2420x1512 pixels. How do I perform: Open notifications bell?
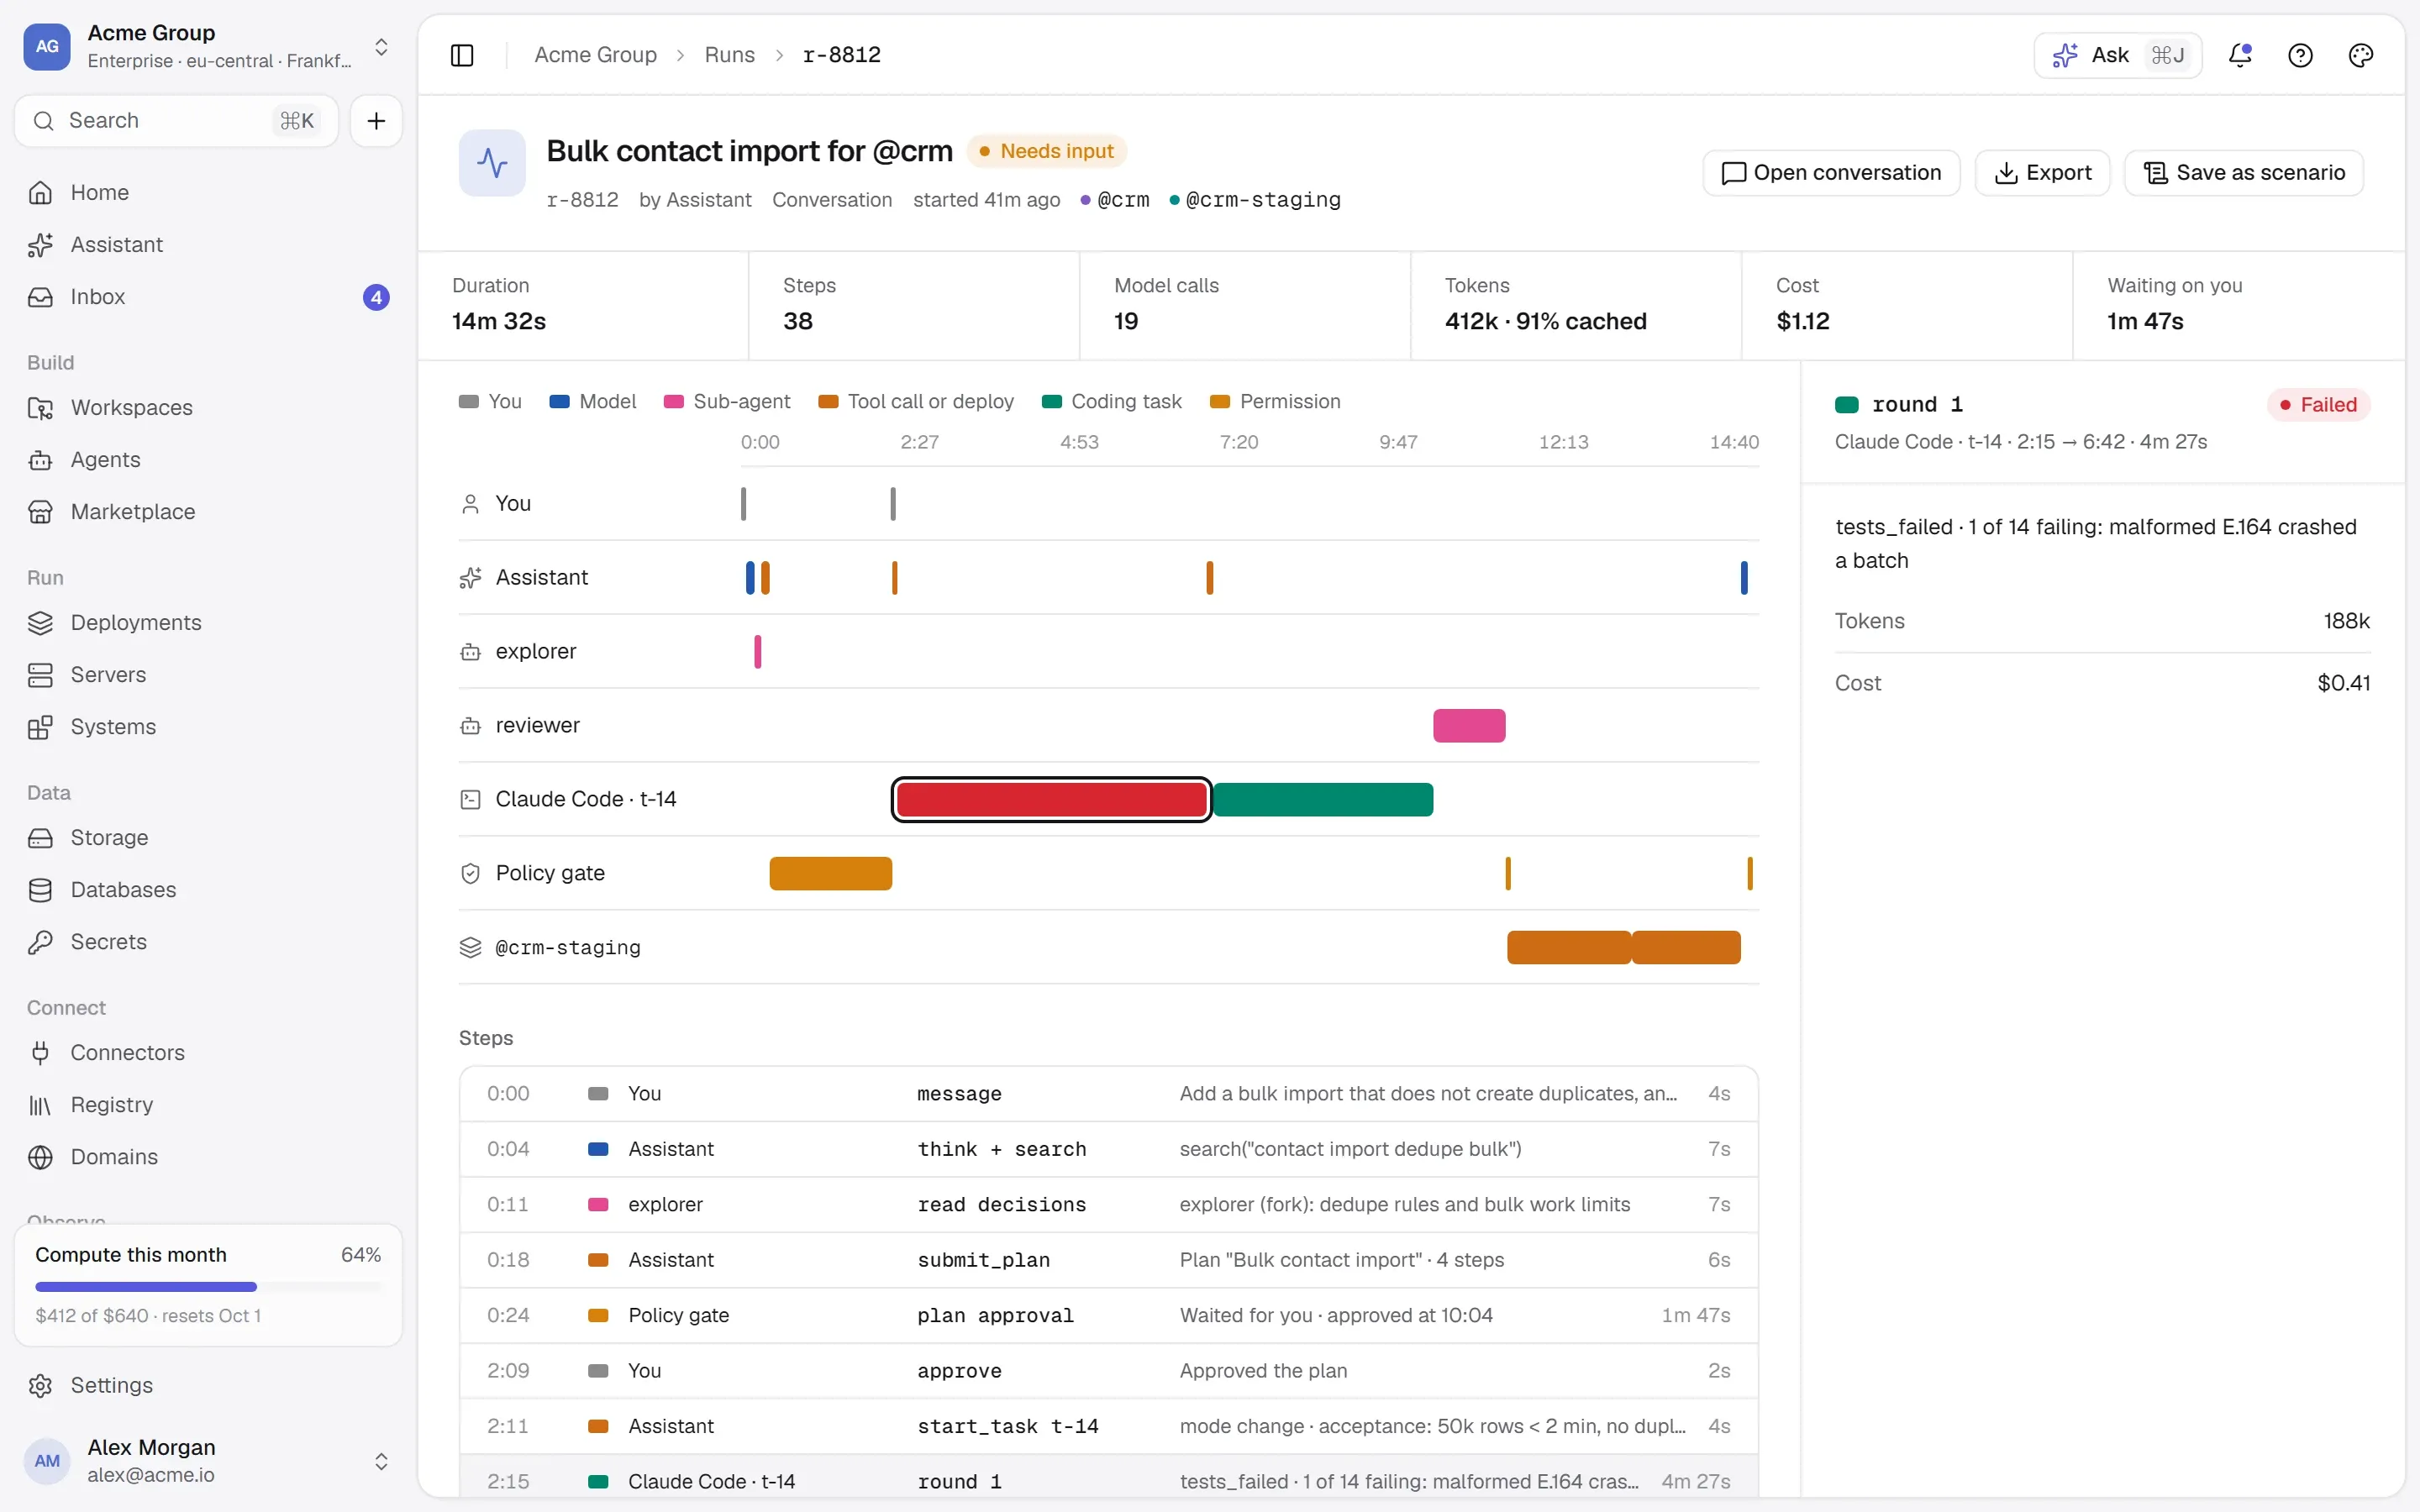click(2240, 55)
